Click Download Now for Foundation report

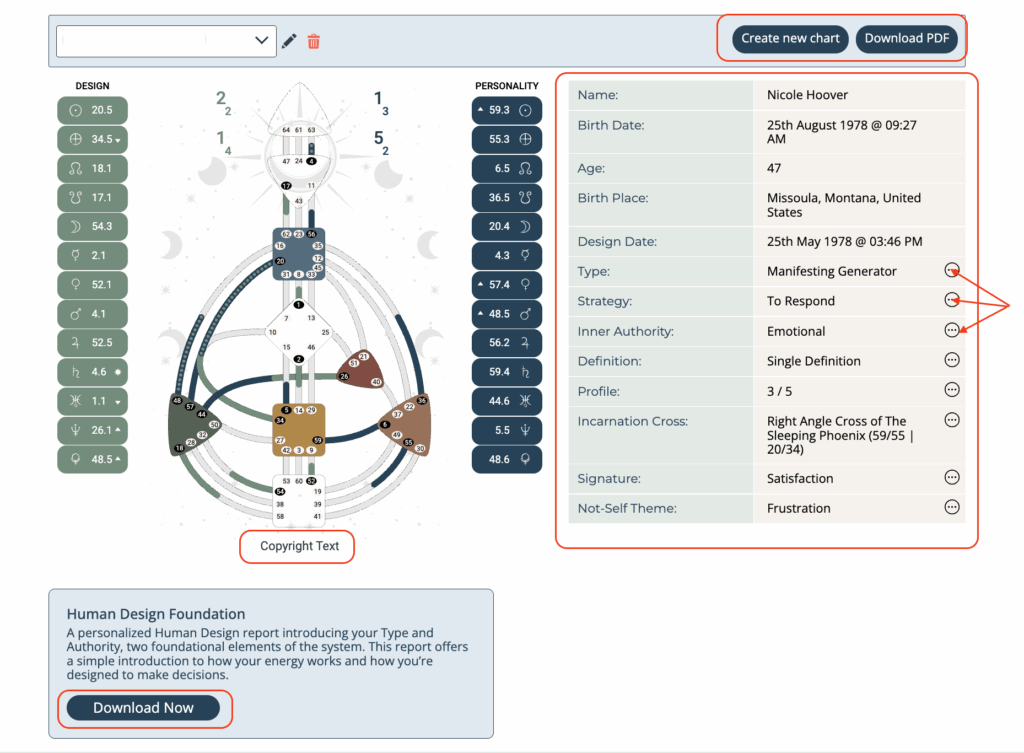(x=143, y=708)
